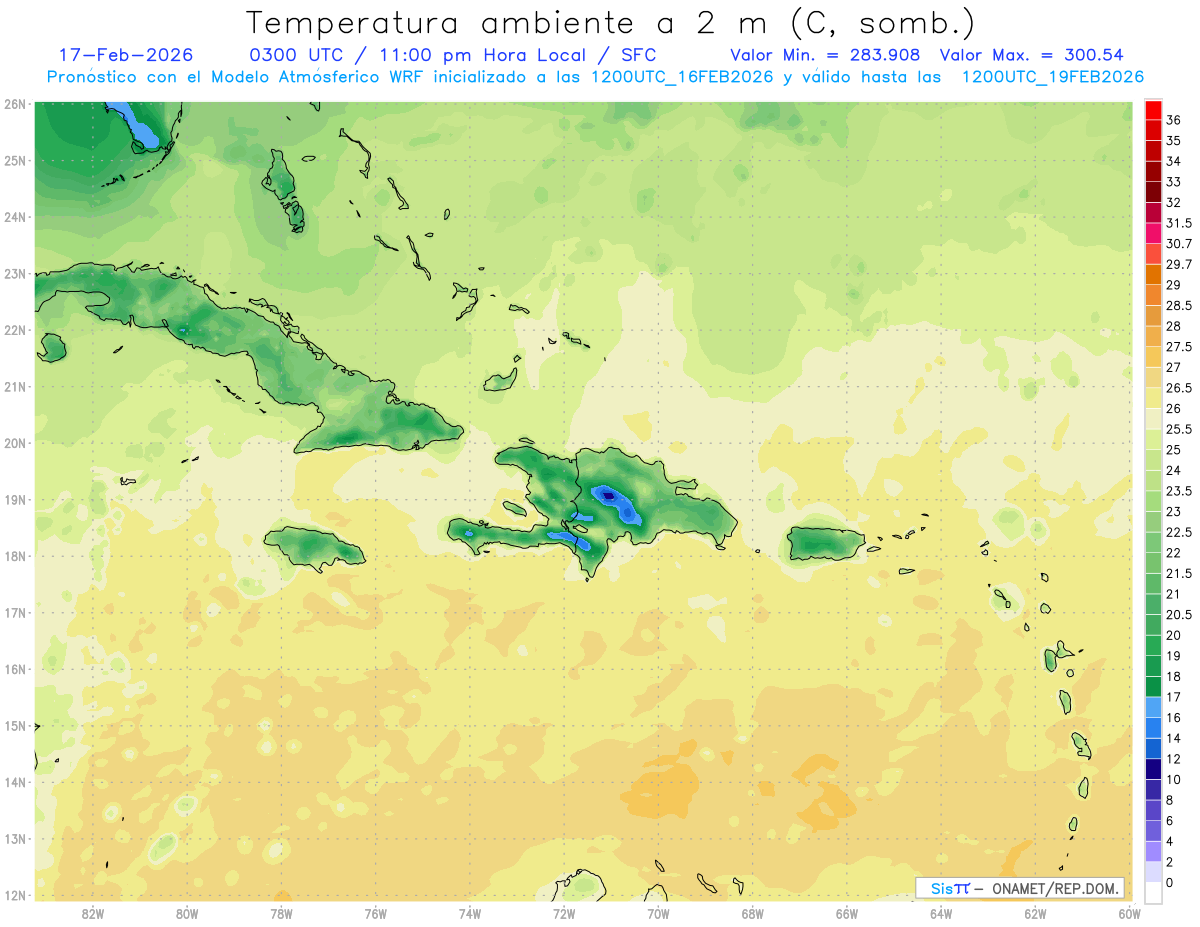Click the '68W' longitude label

pyautogui.click(x=752, y=914)
